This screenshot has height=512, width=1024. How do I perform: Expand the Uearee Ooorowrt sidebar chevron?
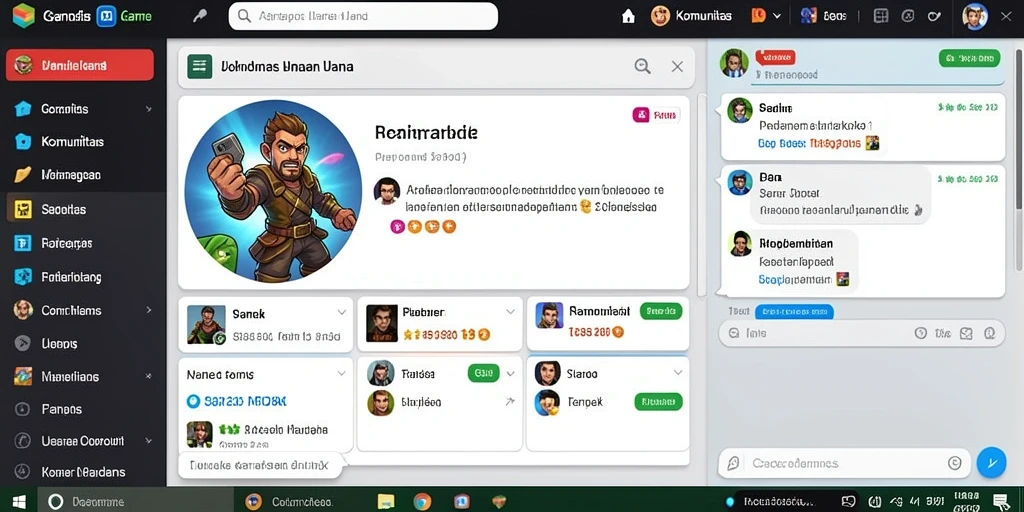148,441
